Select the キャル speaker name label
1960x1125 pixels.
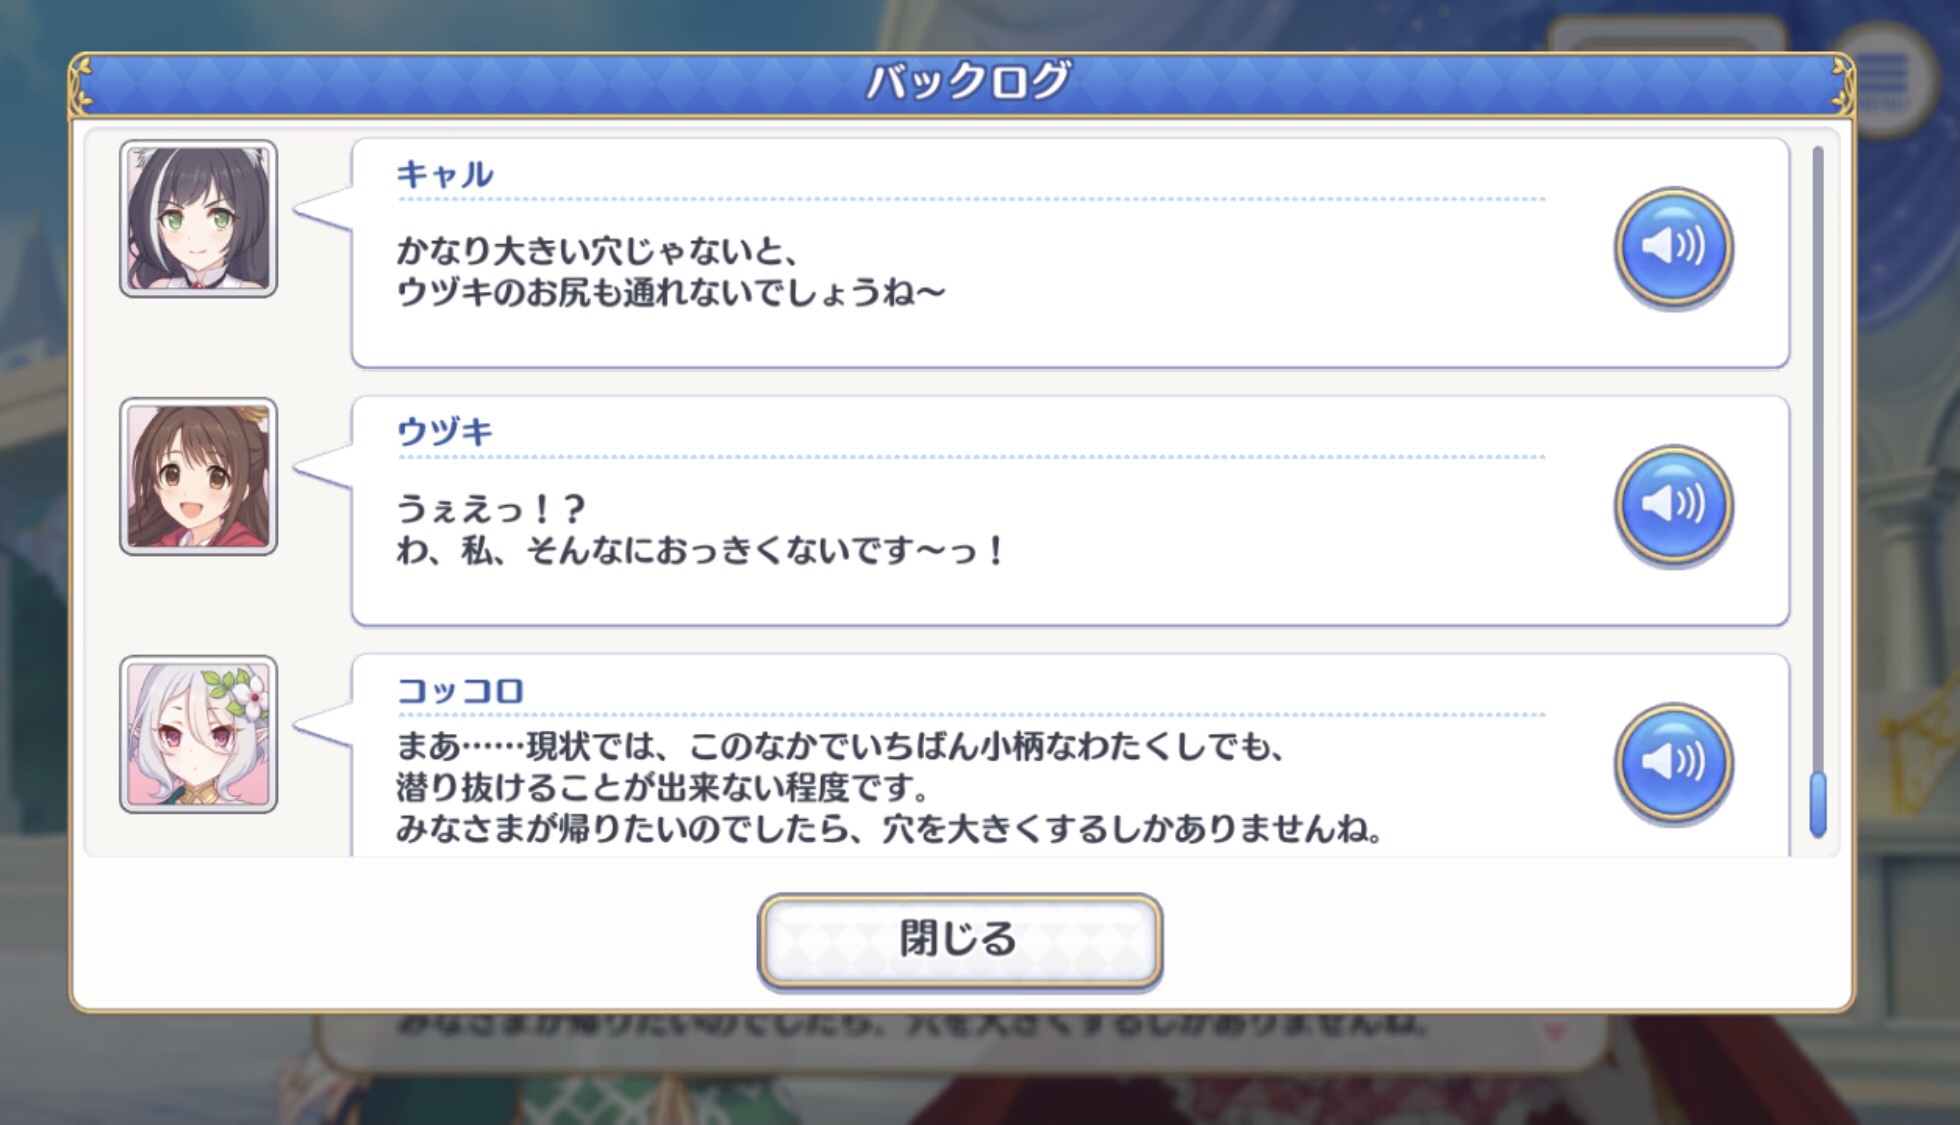445,174
